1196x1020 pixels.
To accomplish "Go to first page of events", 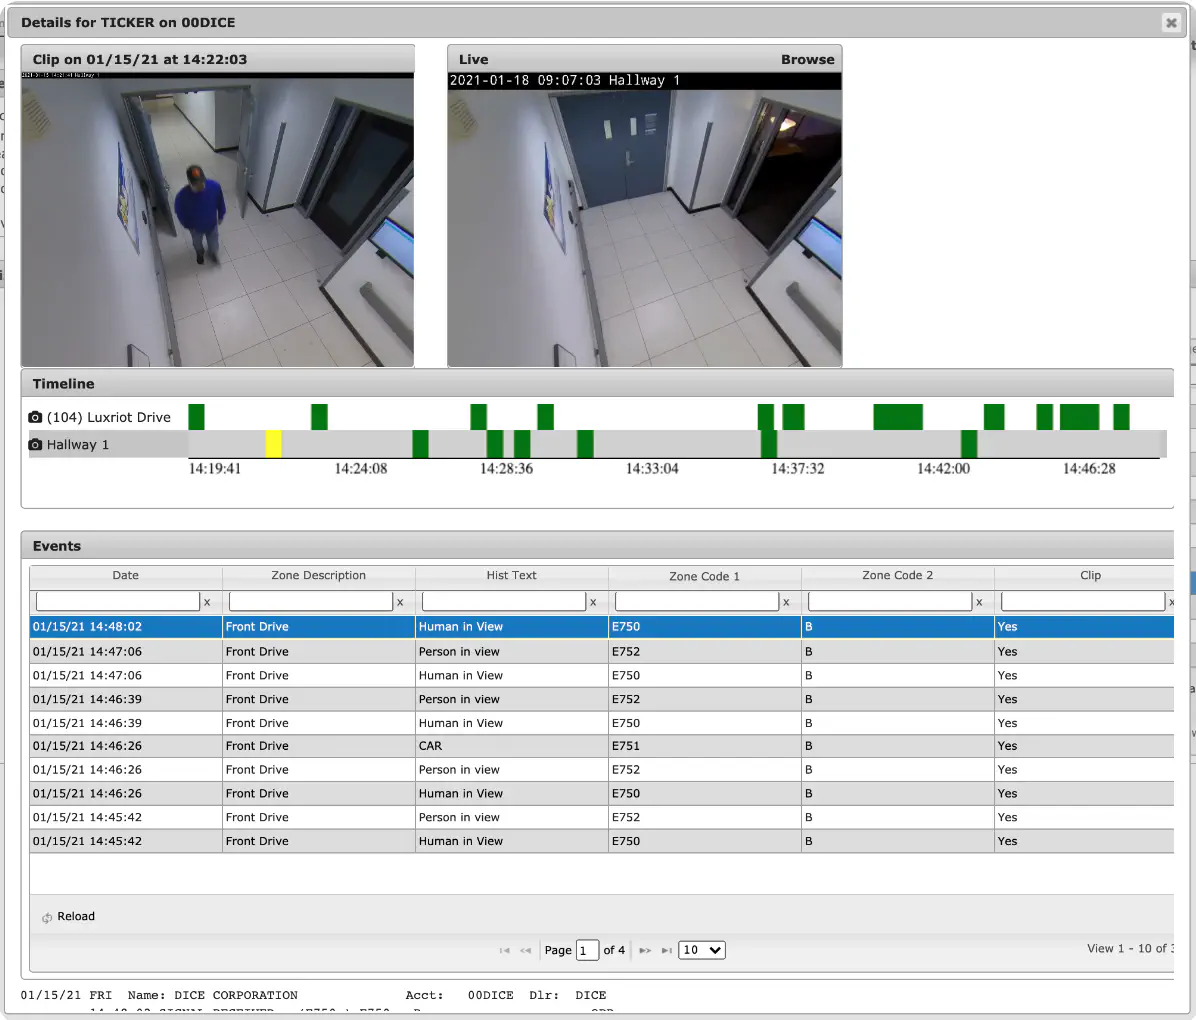I will [504, 951].
